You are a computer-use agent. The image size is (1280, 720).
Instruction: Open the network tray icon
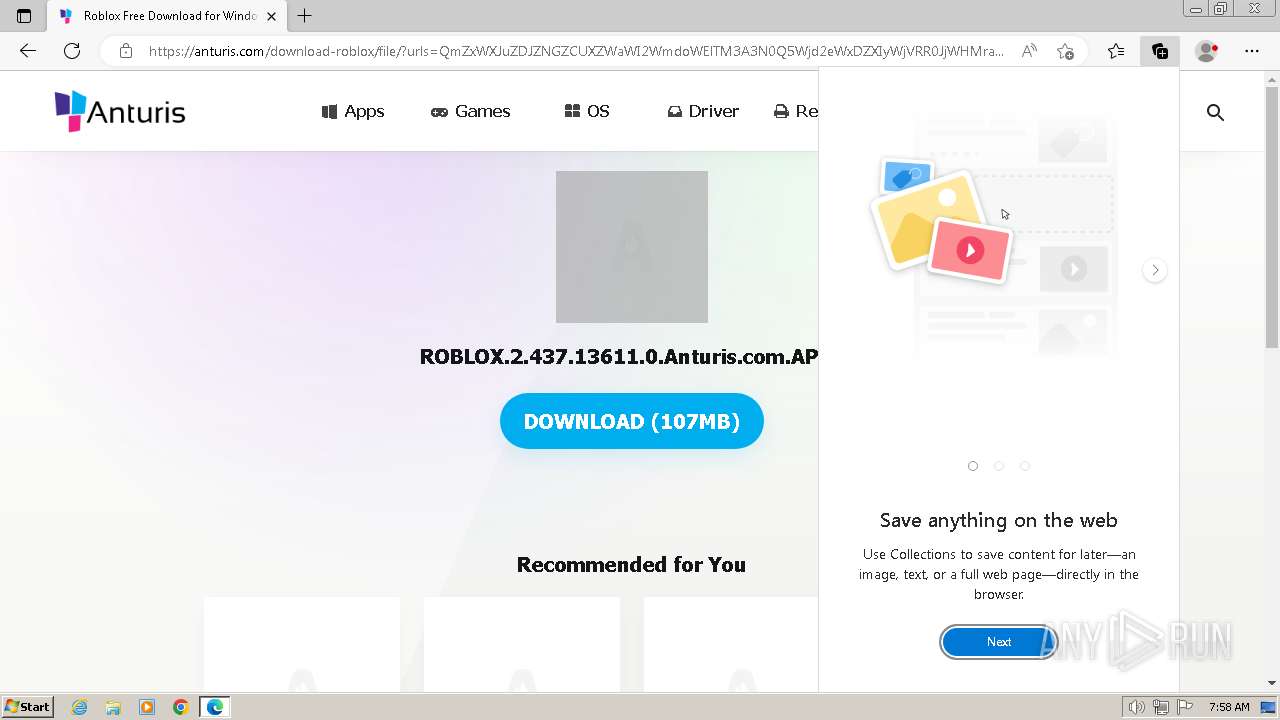[x=1162, y=707]
